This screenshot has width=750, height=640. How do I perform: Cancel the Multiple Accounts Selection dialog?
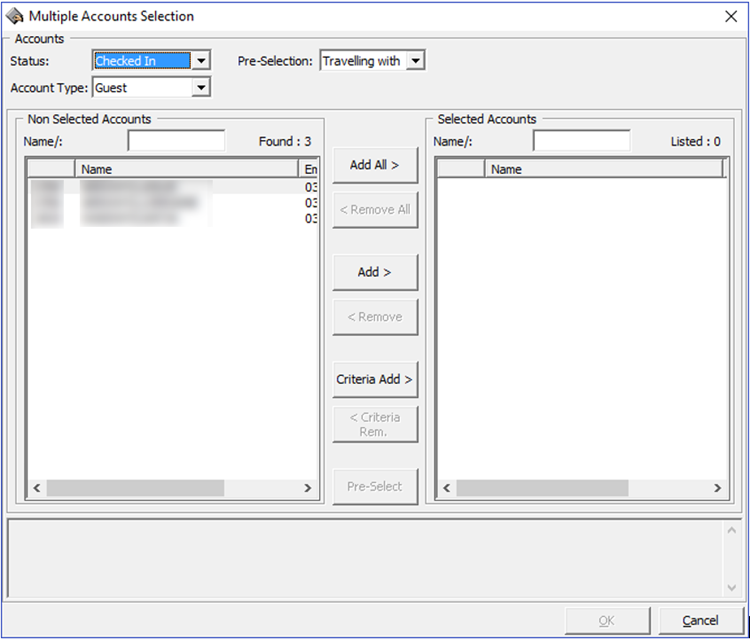700,620
